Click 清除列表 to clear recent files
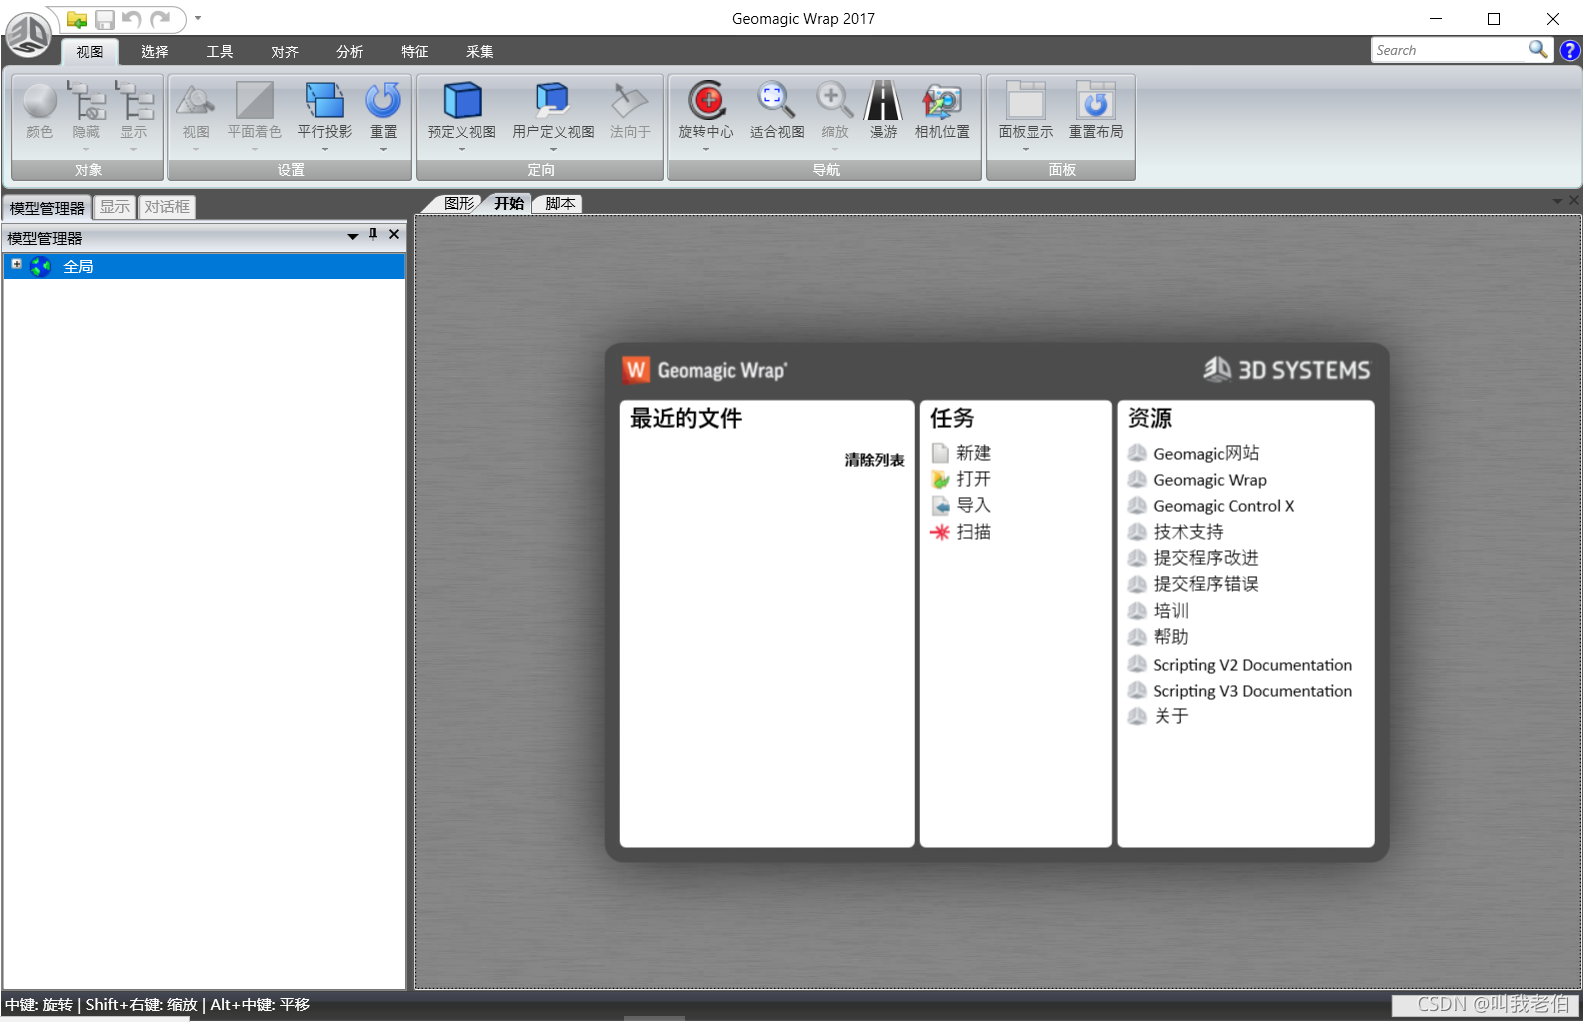Image resolution: width=1584 pixels, height=1022 pixels. (x=874, y=460)
